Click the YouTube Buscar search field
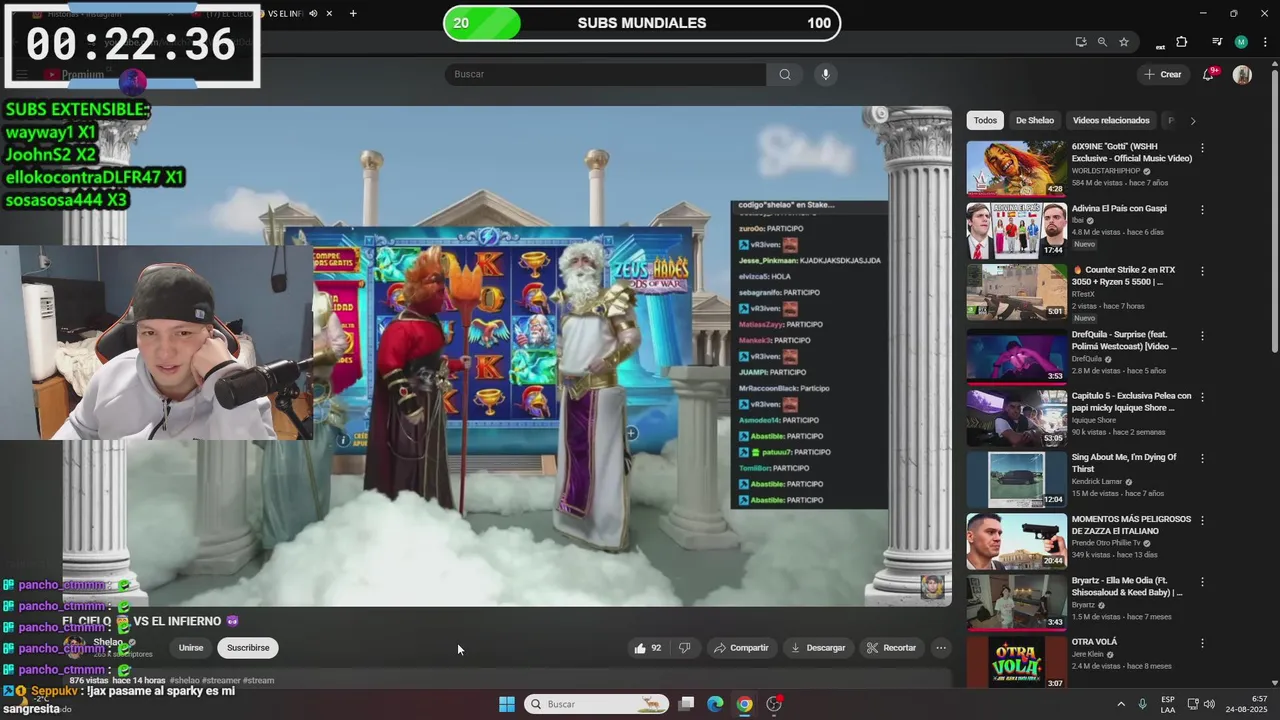1280x720 pixels. pyautogui.click(x=605, y=74)
